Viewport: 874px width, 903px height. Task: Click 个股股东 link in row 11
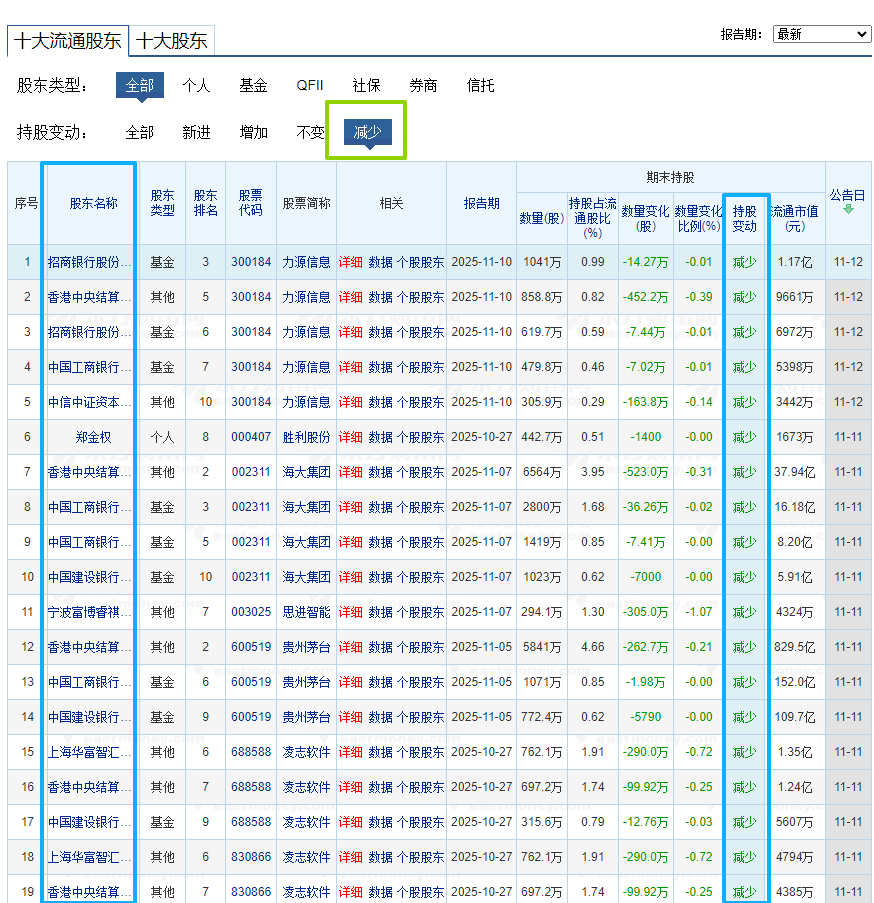[421, 613]
